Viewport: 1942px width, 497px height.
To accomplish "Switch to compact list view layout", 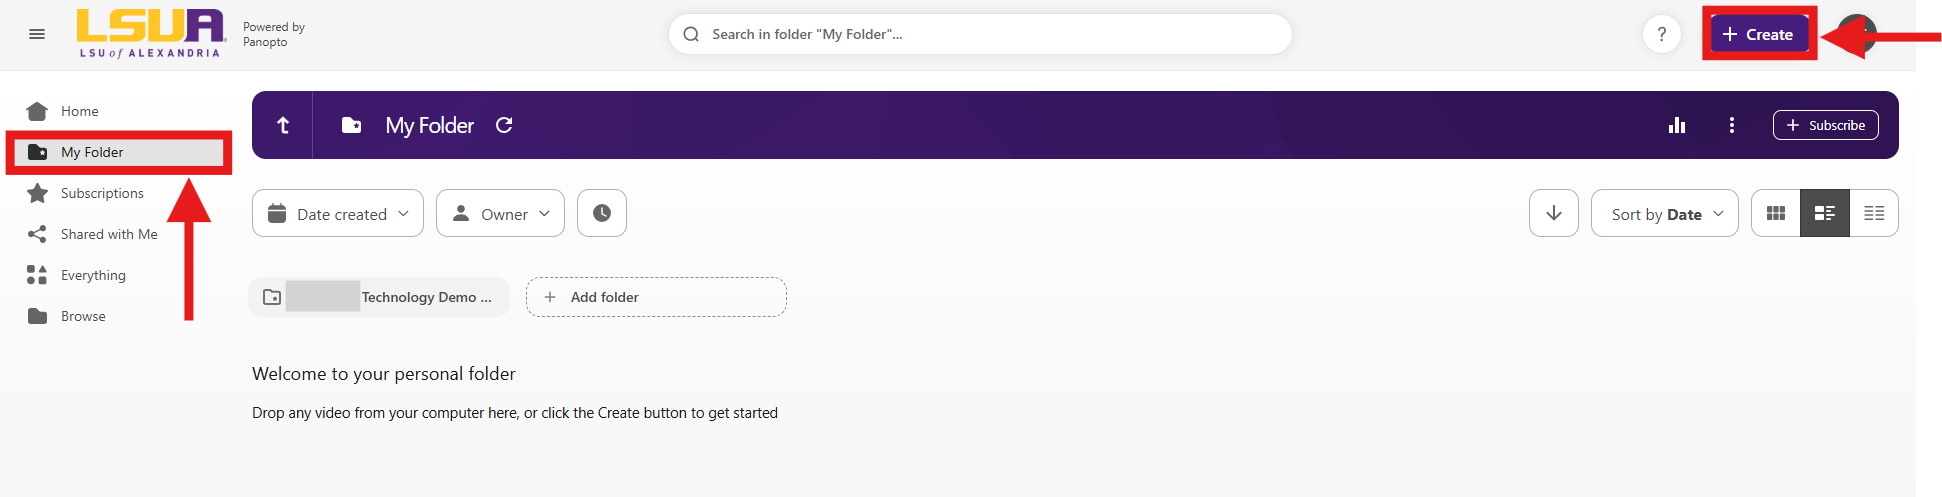I will point(1874,213).
